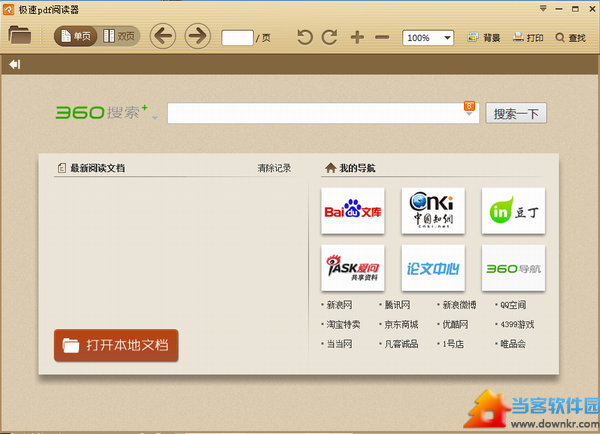This screenshot has width=600, height=434.
Task: Open 唯品会 link
Action: (513, 344)
